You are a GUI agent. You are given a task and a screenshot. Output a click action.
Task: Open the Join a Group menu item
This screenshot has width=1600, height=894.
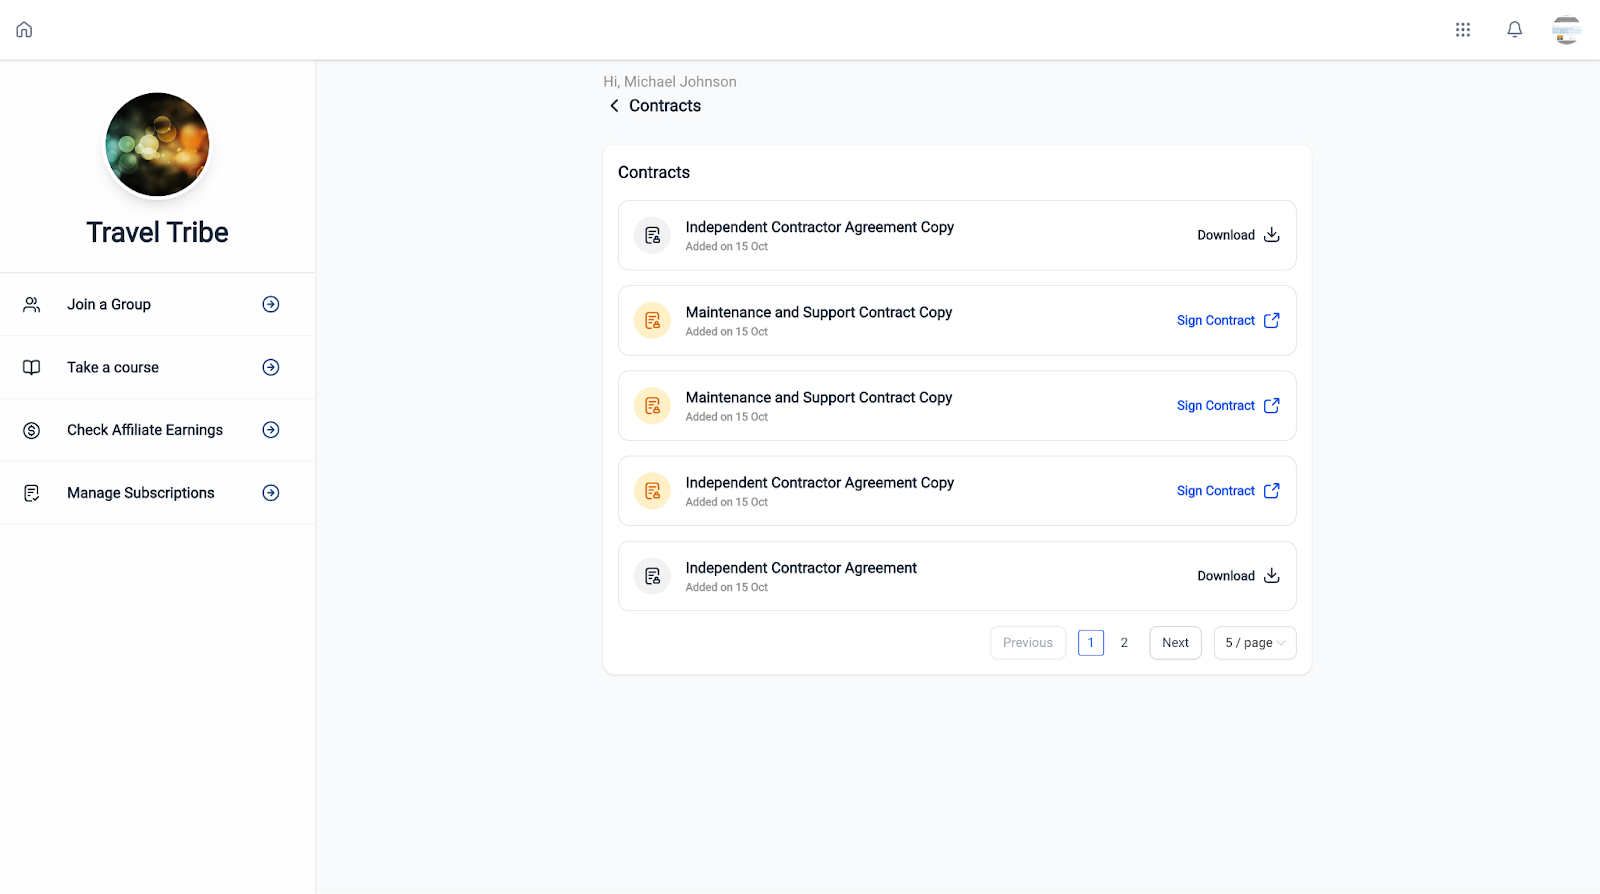157,305
